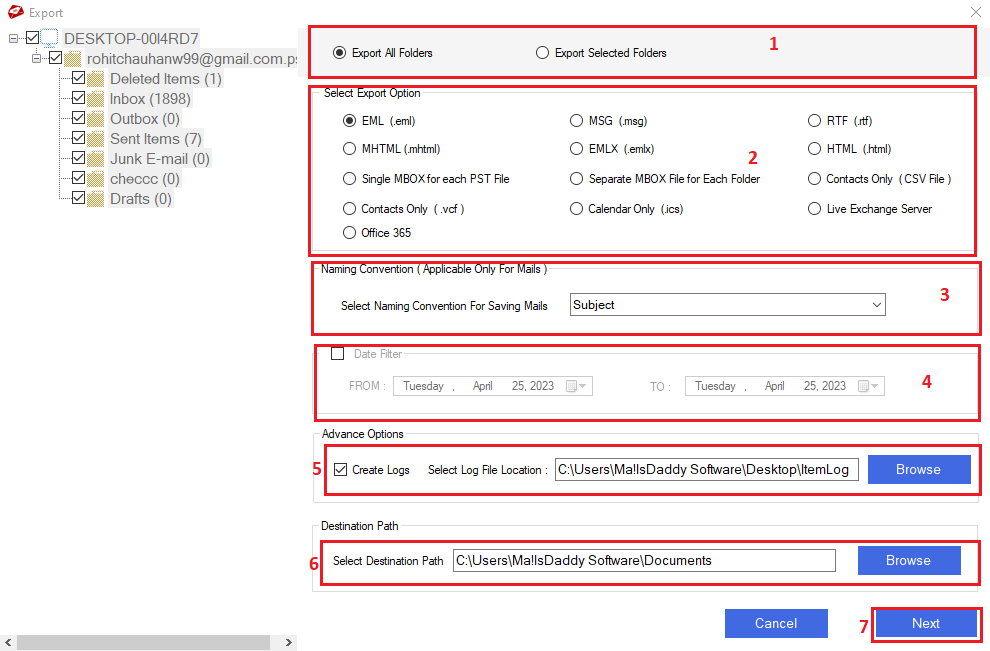Collapse the rohitchauhanw99@gmail.com node
The width and height of the screenshot is (990, 651).
coord(37,58)
